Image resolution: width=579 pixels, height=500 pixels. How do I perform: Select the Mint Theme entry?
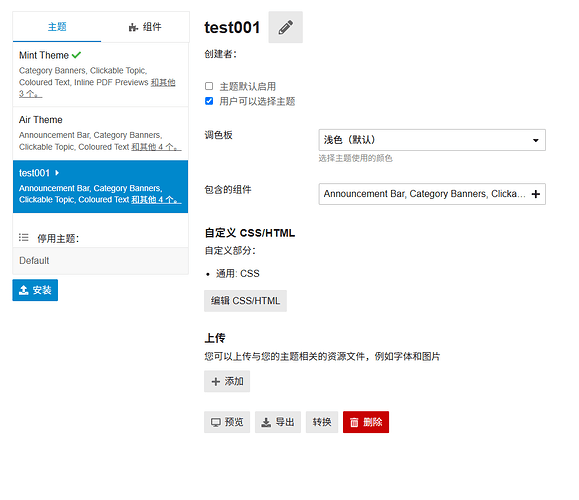(100, 75)
